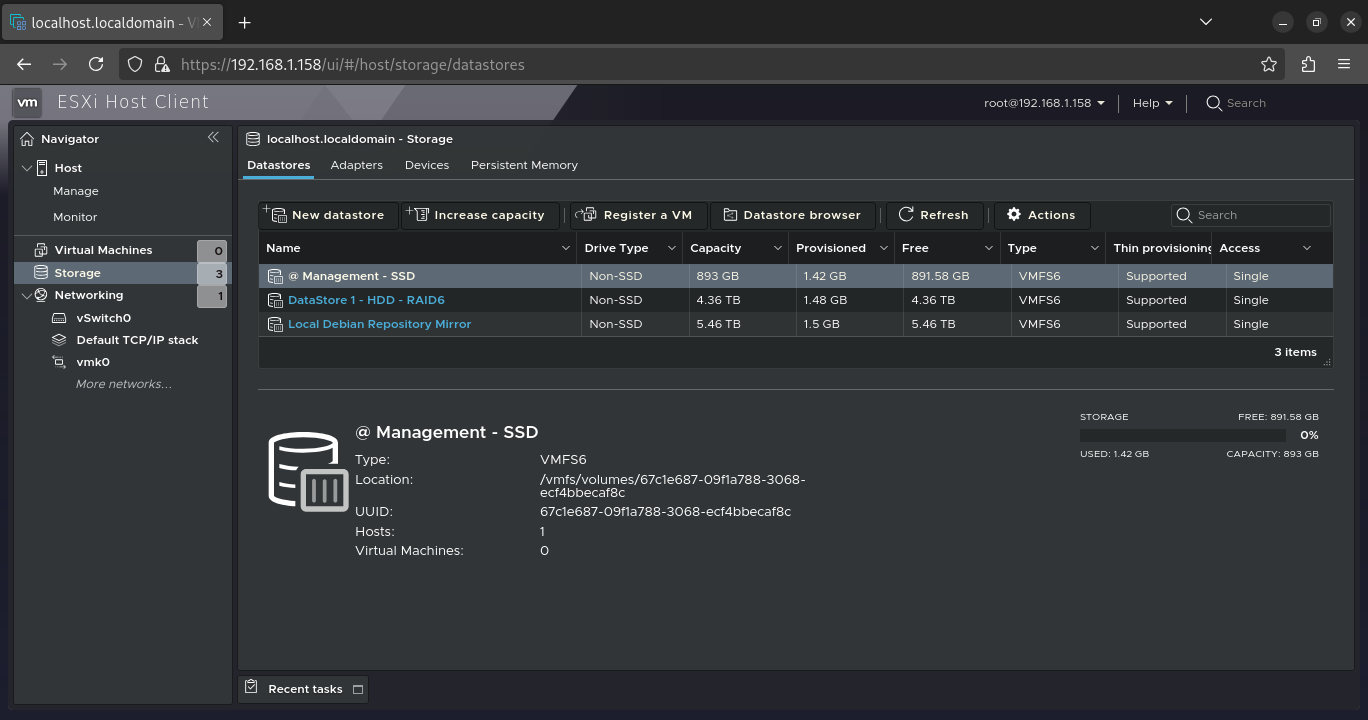
Task: Open the root@192.168.1.158 user dropdown
Action: (x=1044, y=103)
